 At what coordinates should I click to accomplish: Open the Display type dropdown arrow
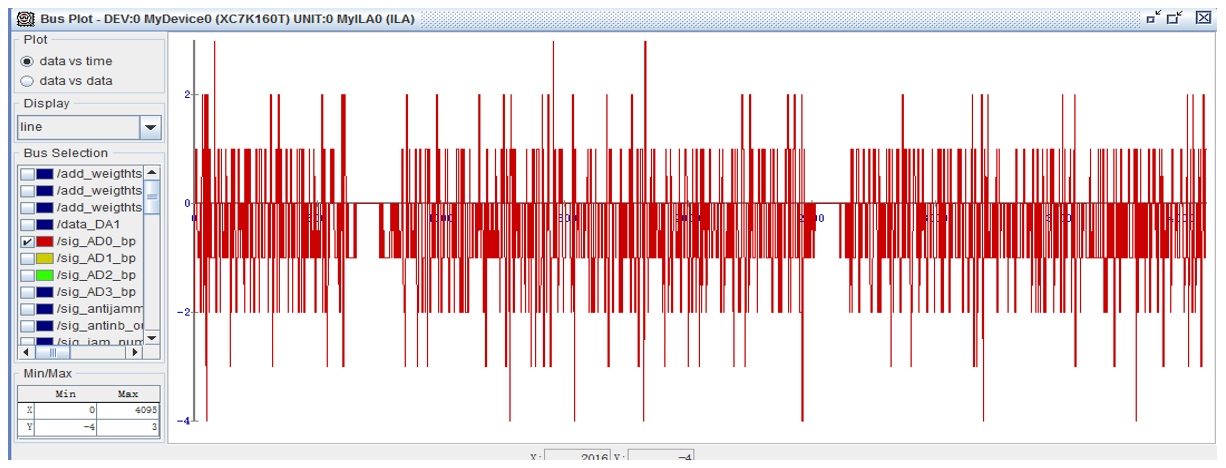click(x=150, y=127)
